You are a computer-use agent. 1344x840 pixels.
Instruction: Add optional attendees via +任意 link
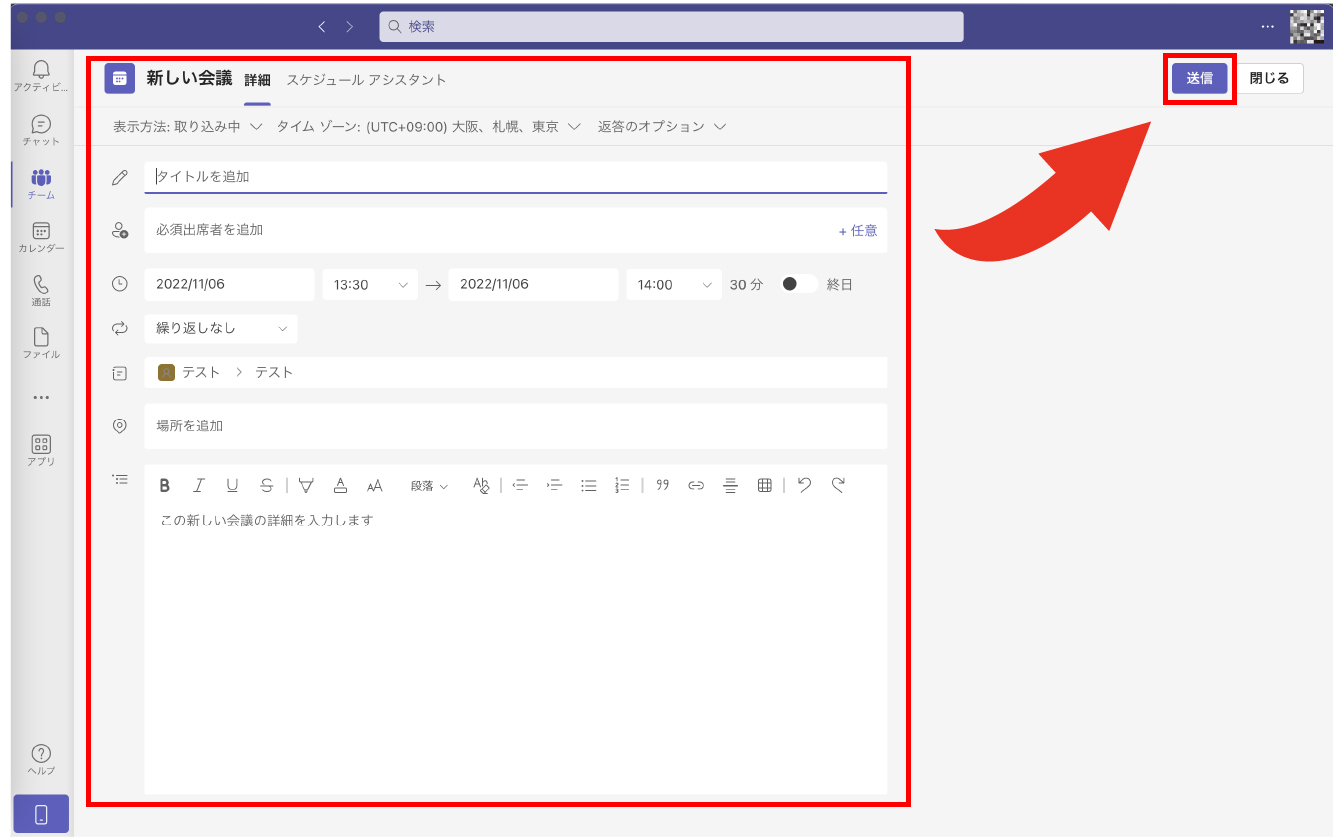[x=857, y=231]
